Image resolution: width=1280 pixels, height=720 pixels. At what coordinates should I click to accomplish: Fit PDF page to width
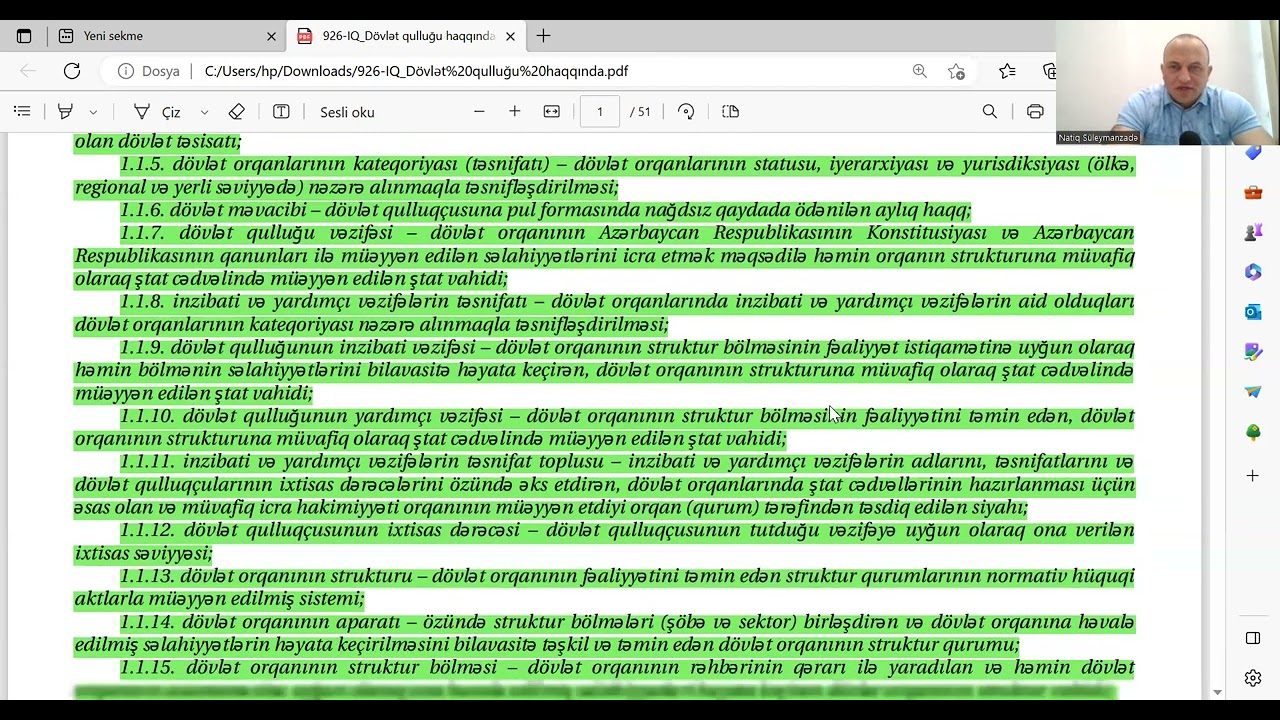(551, 112)
